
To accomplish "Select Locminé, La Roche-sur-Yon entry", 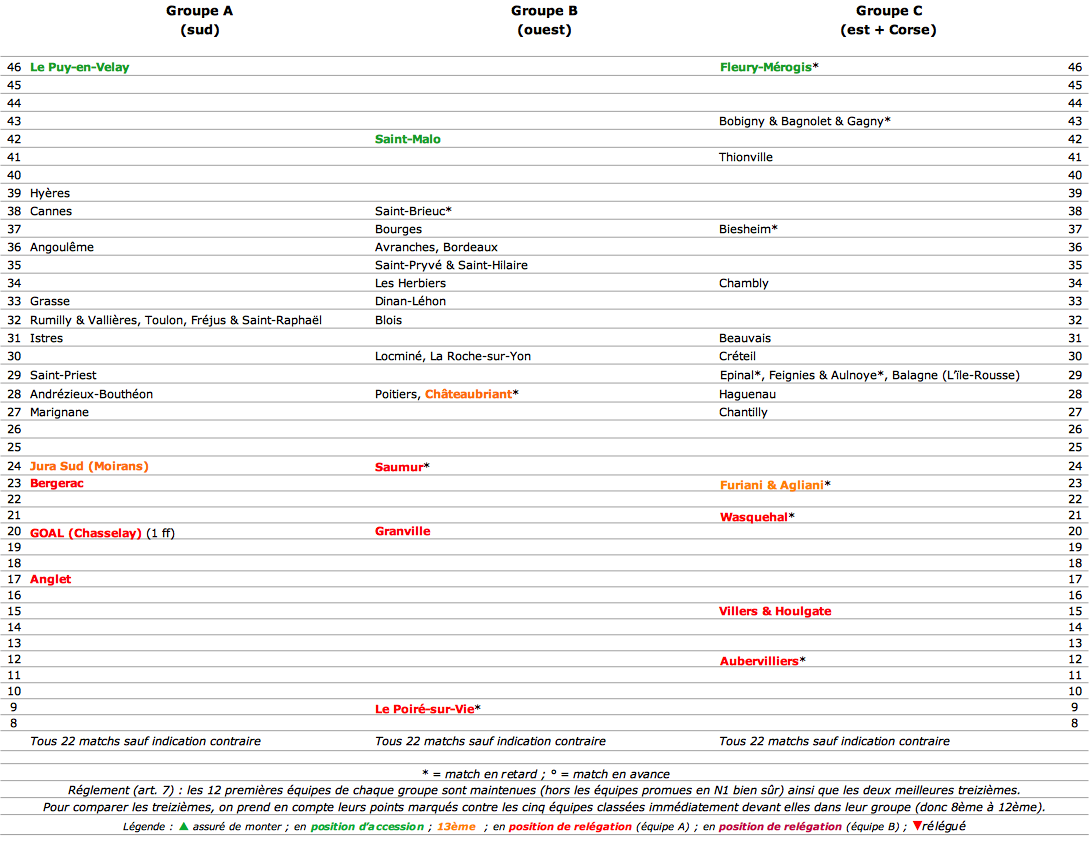I will (x=453, y=357).
